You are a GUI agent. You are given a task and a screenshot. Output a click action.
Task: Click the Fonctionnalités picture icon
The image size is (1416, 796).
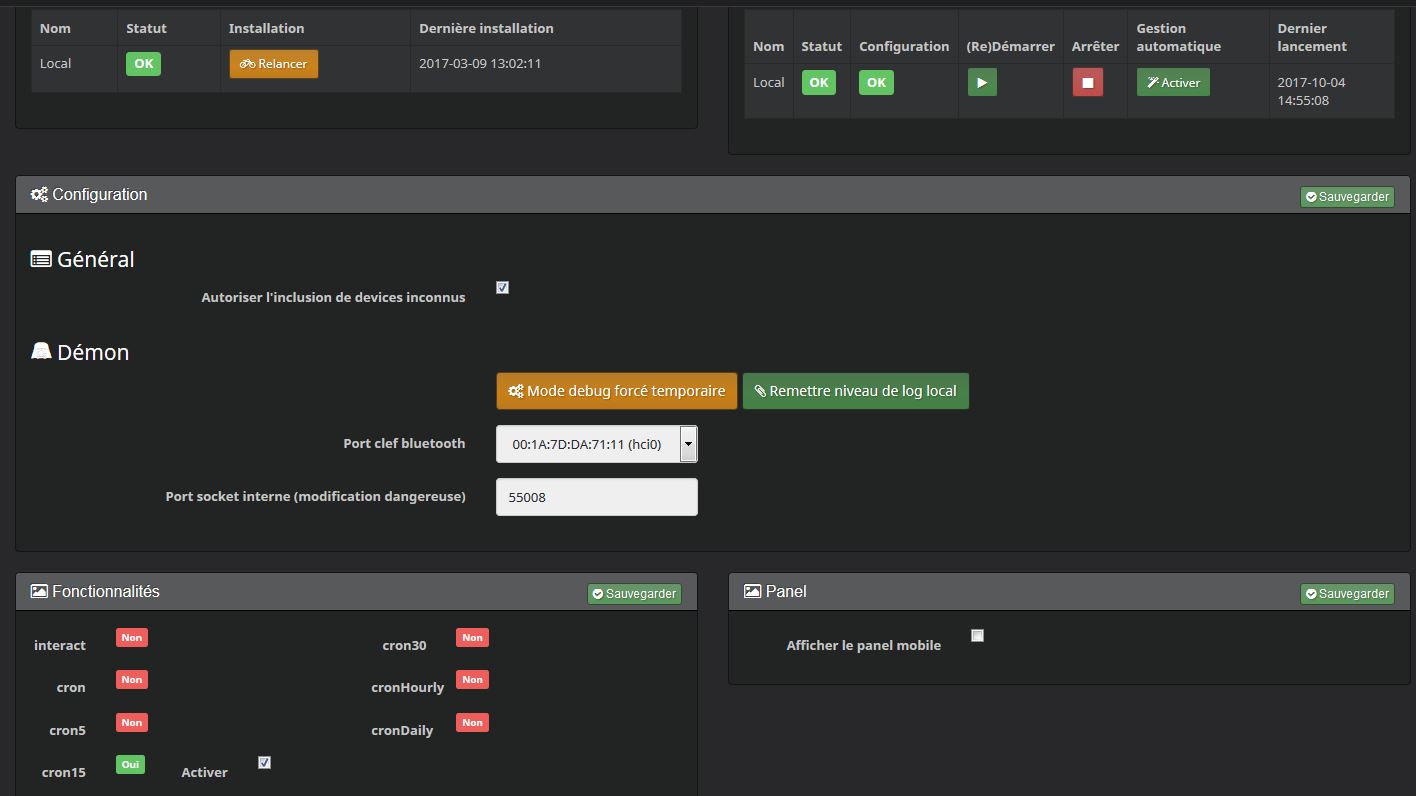[39, 592]
